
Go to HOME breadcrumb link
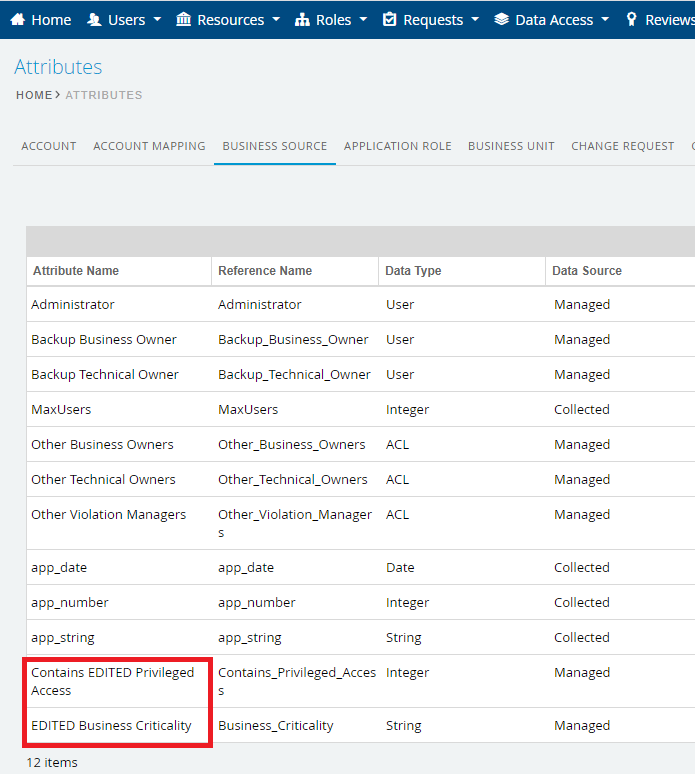pyautogui.click(x=33, y=95)
